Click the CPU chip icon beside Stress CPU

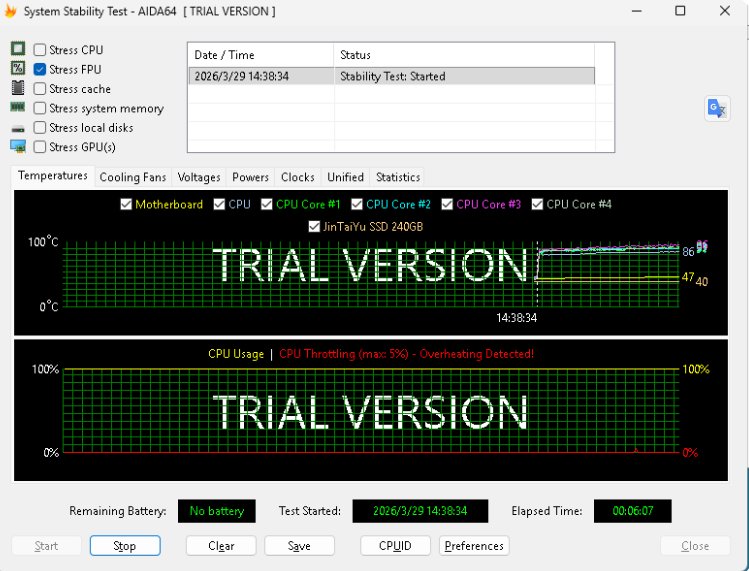coord(17,49)
